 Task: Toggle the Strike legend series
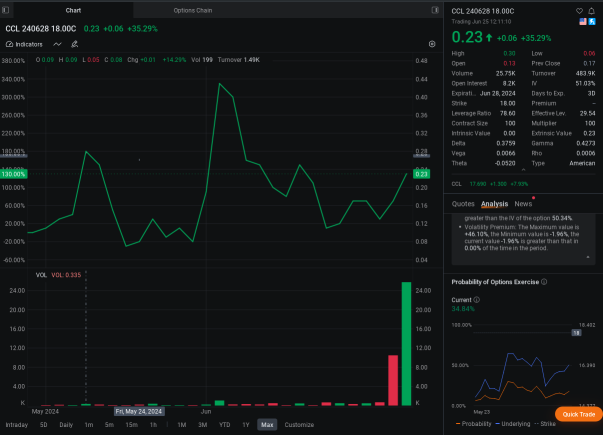point(545,424)
